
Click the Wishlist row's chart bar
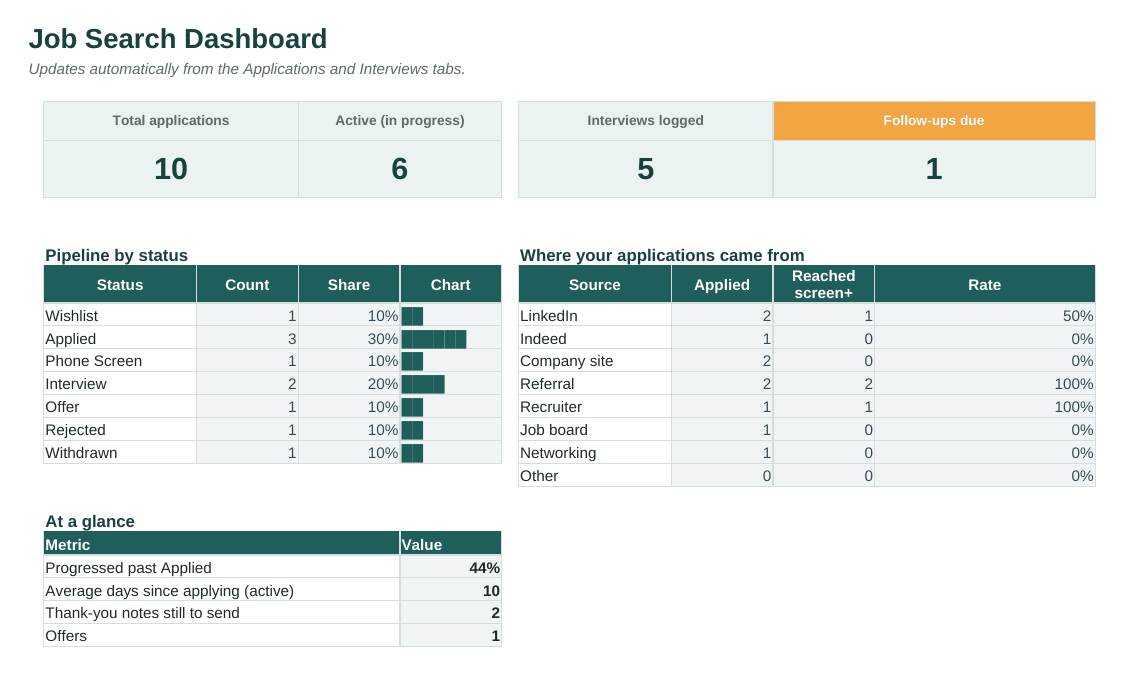tap(412, 316)
